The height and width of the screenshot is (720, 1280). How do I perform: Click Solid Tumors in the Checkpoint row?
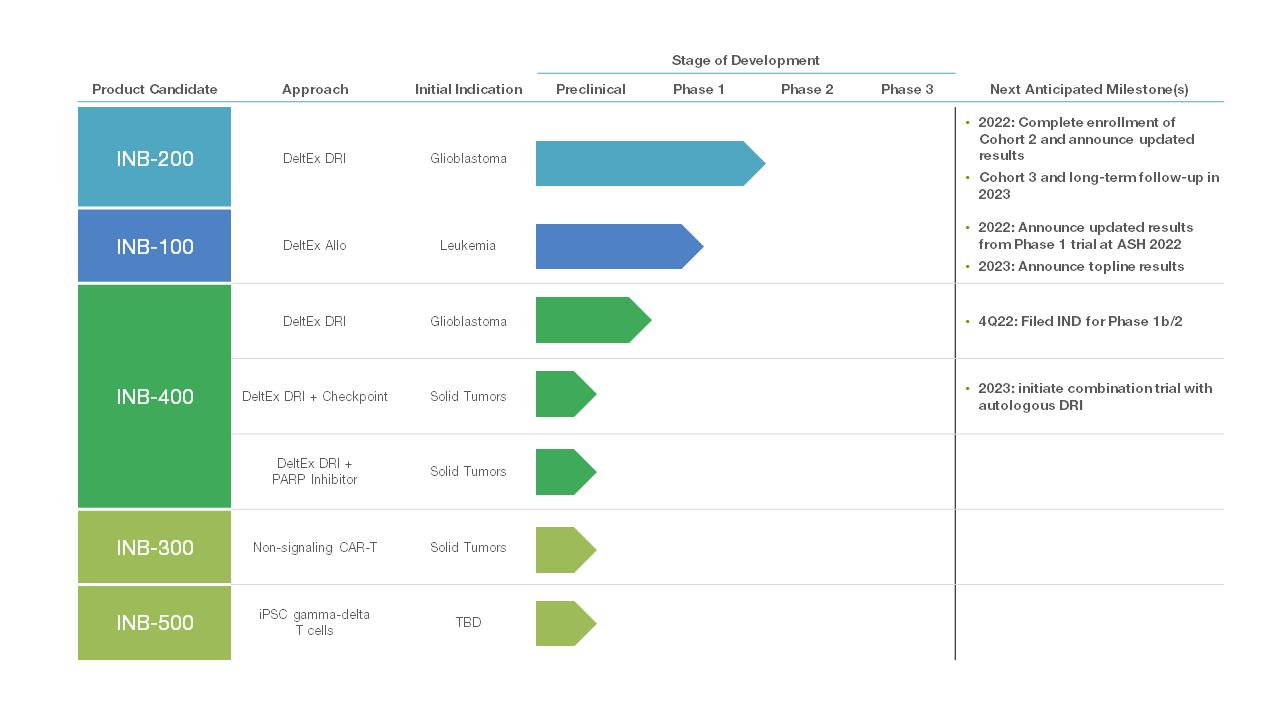point(468,396)
